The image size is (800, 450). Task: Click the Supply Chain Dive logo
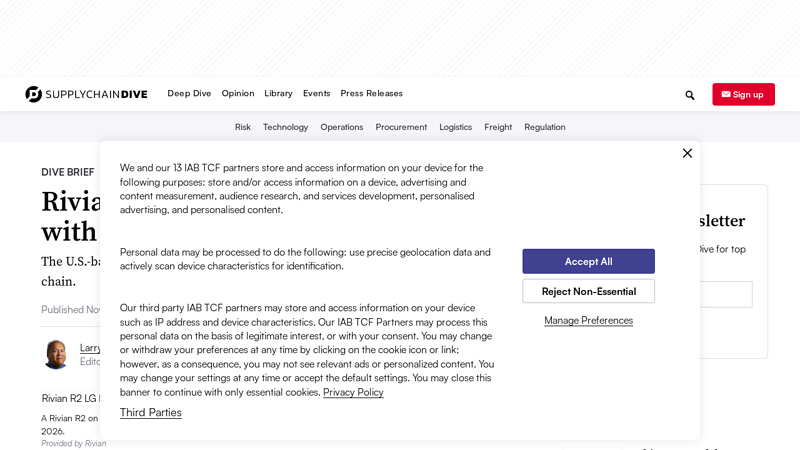[86, 94]
